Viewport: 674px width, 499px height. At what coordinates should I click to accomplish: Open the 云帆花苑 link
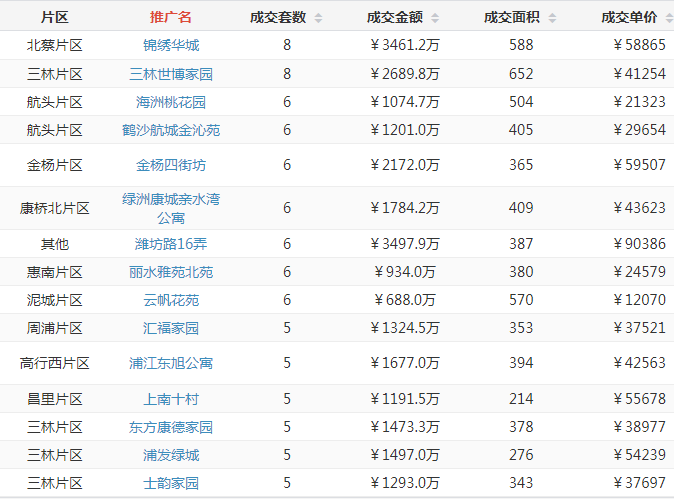coord(171,300)
